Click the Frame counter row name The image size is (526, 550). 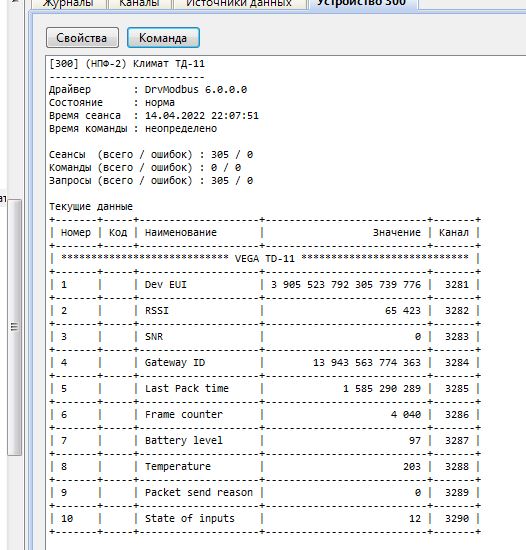tap(184, 414)
